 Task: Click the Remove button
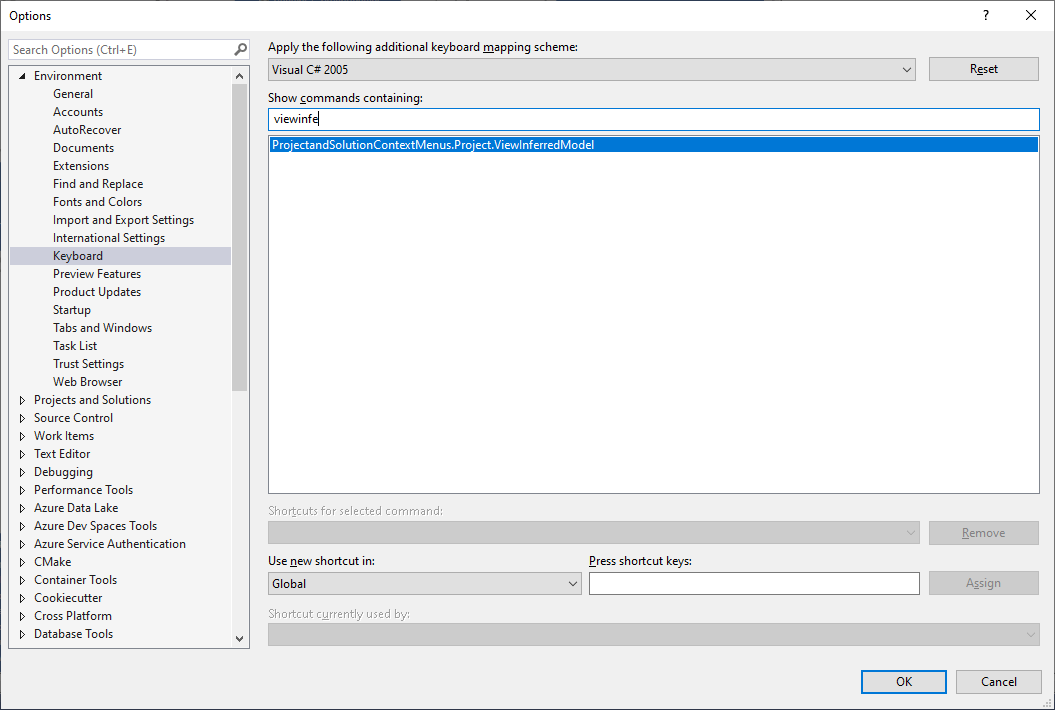point(983,532)
